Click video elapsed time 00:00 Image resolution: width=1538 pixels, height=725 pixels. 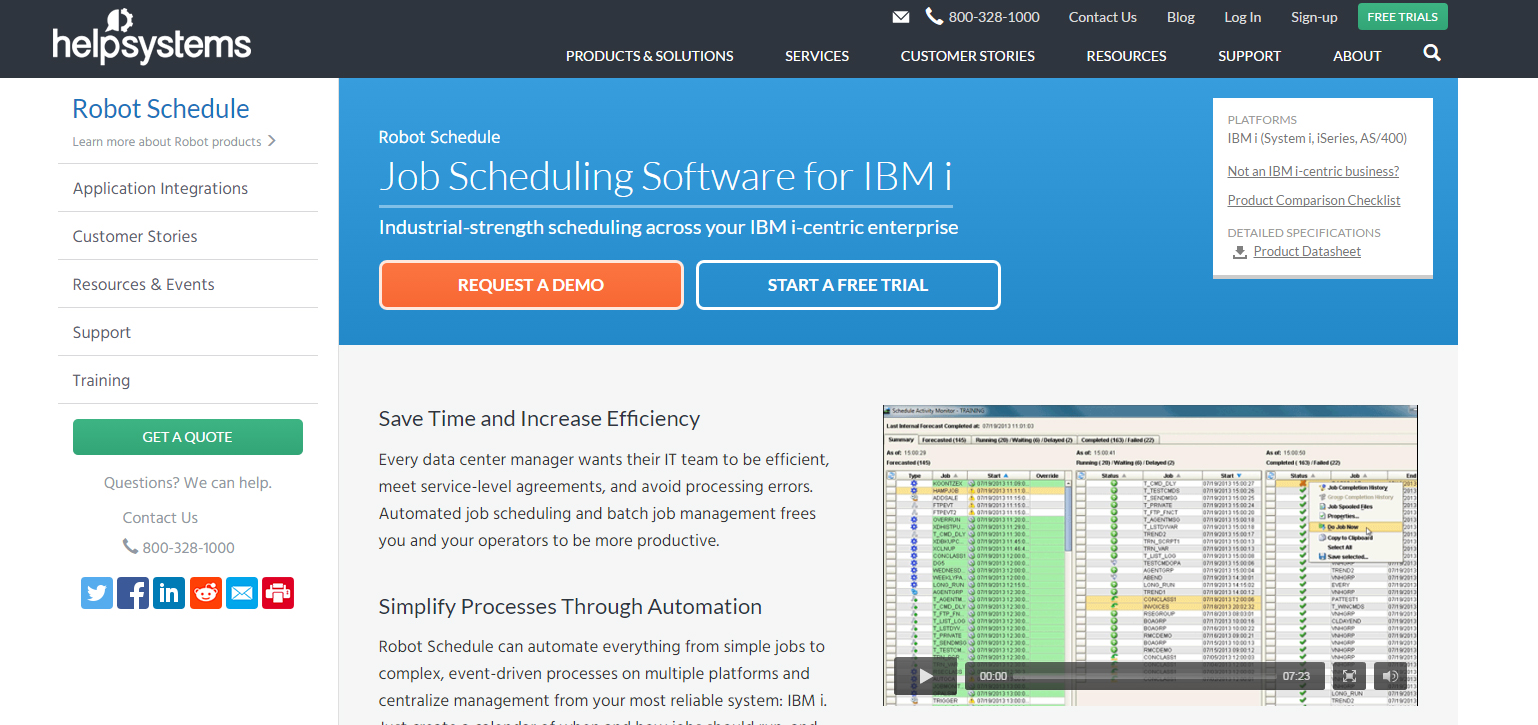click(x=993, y=676)
